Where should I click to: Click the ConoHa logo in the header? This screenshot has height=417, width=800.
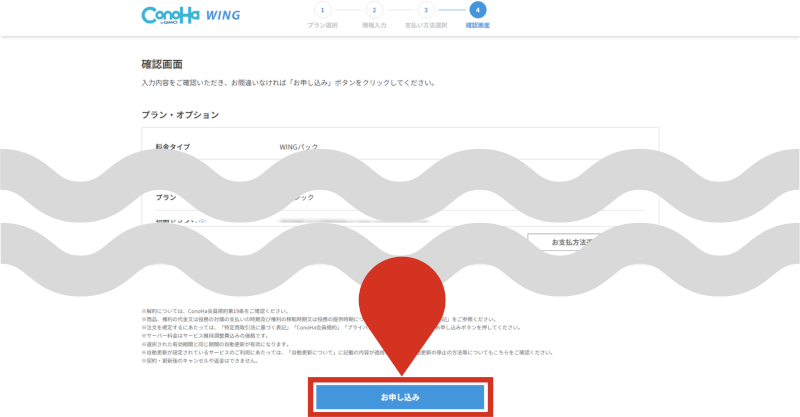tap(173, 16)
